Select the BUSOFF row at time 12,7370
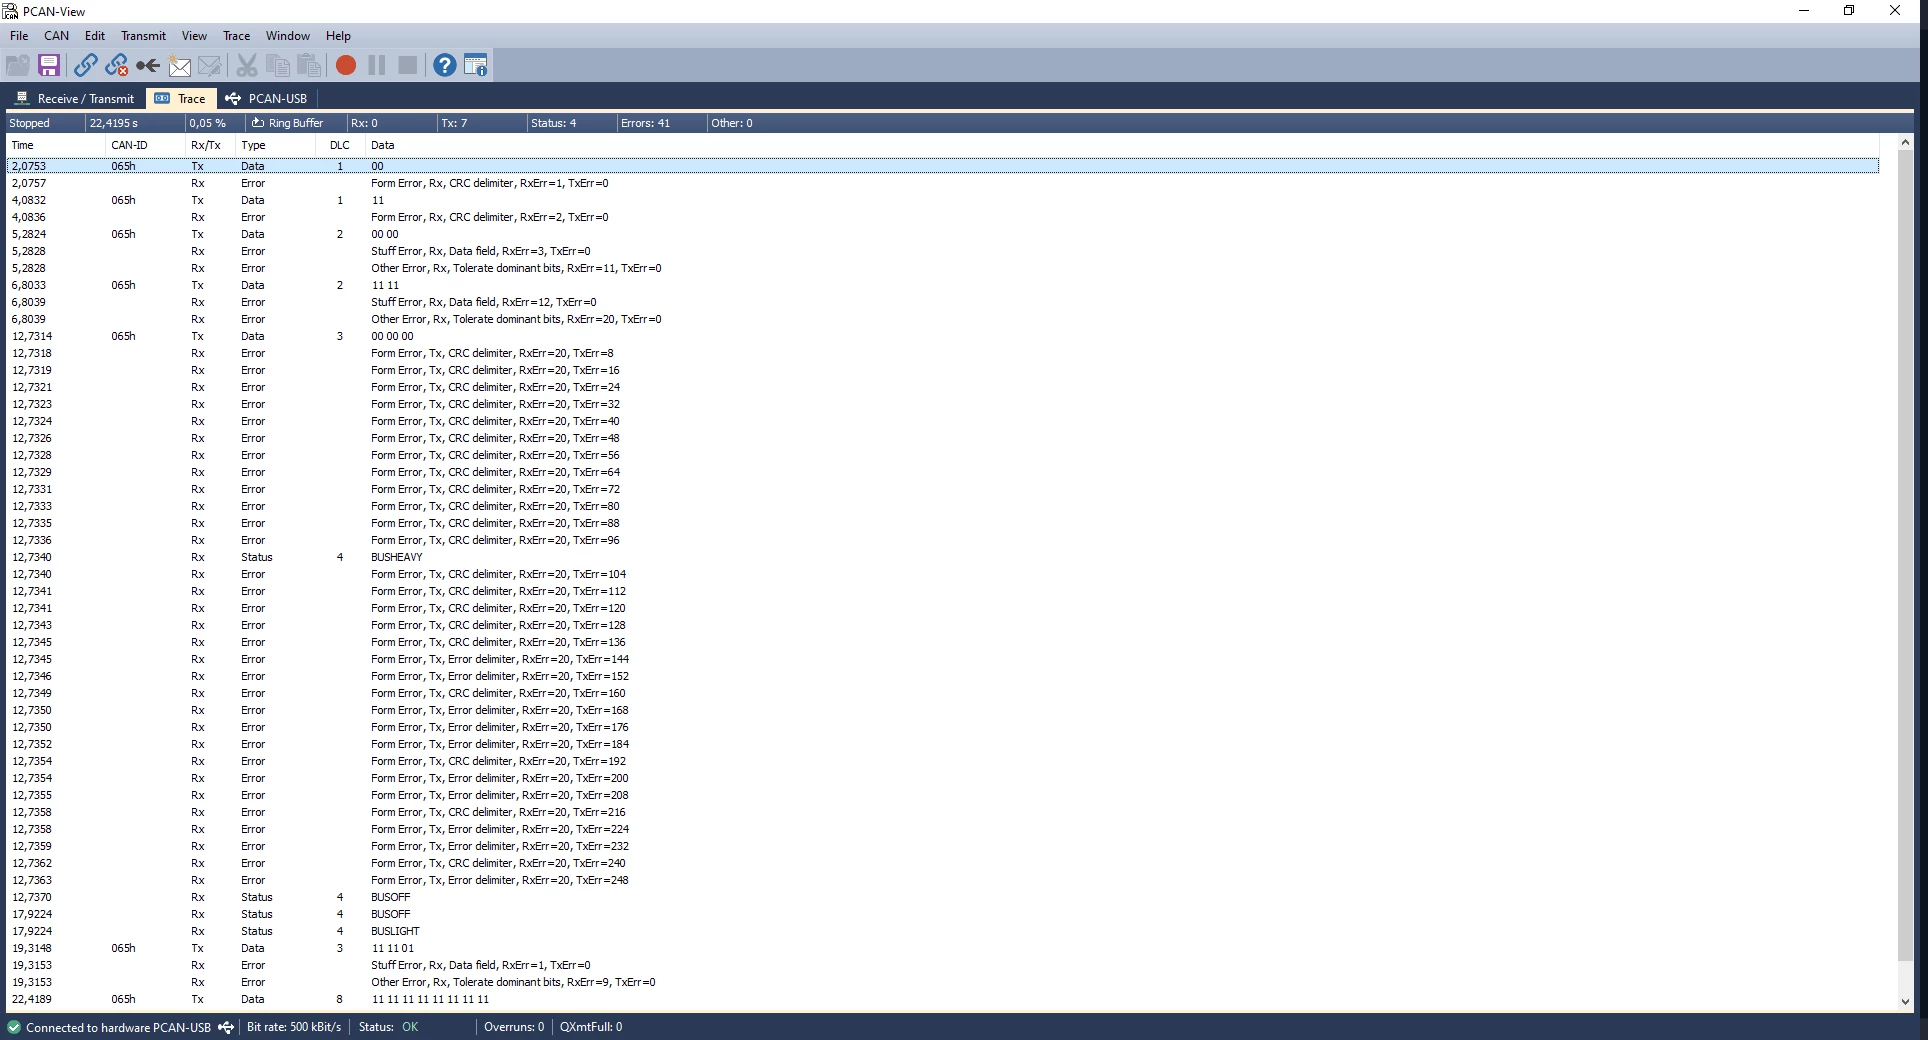Screen dimensions: 1928x1040 pos(942,897)
